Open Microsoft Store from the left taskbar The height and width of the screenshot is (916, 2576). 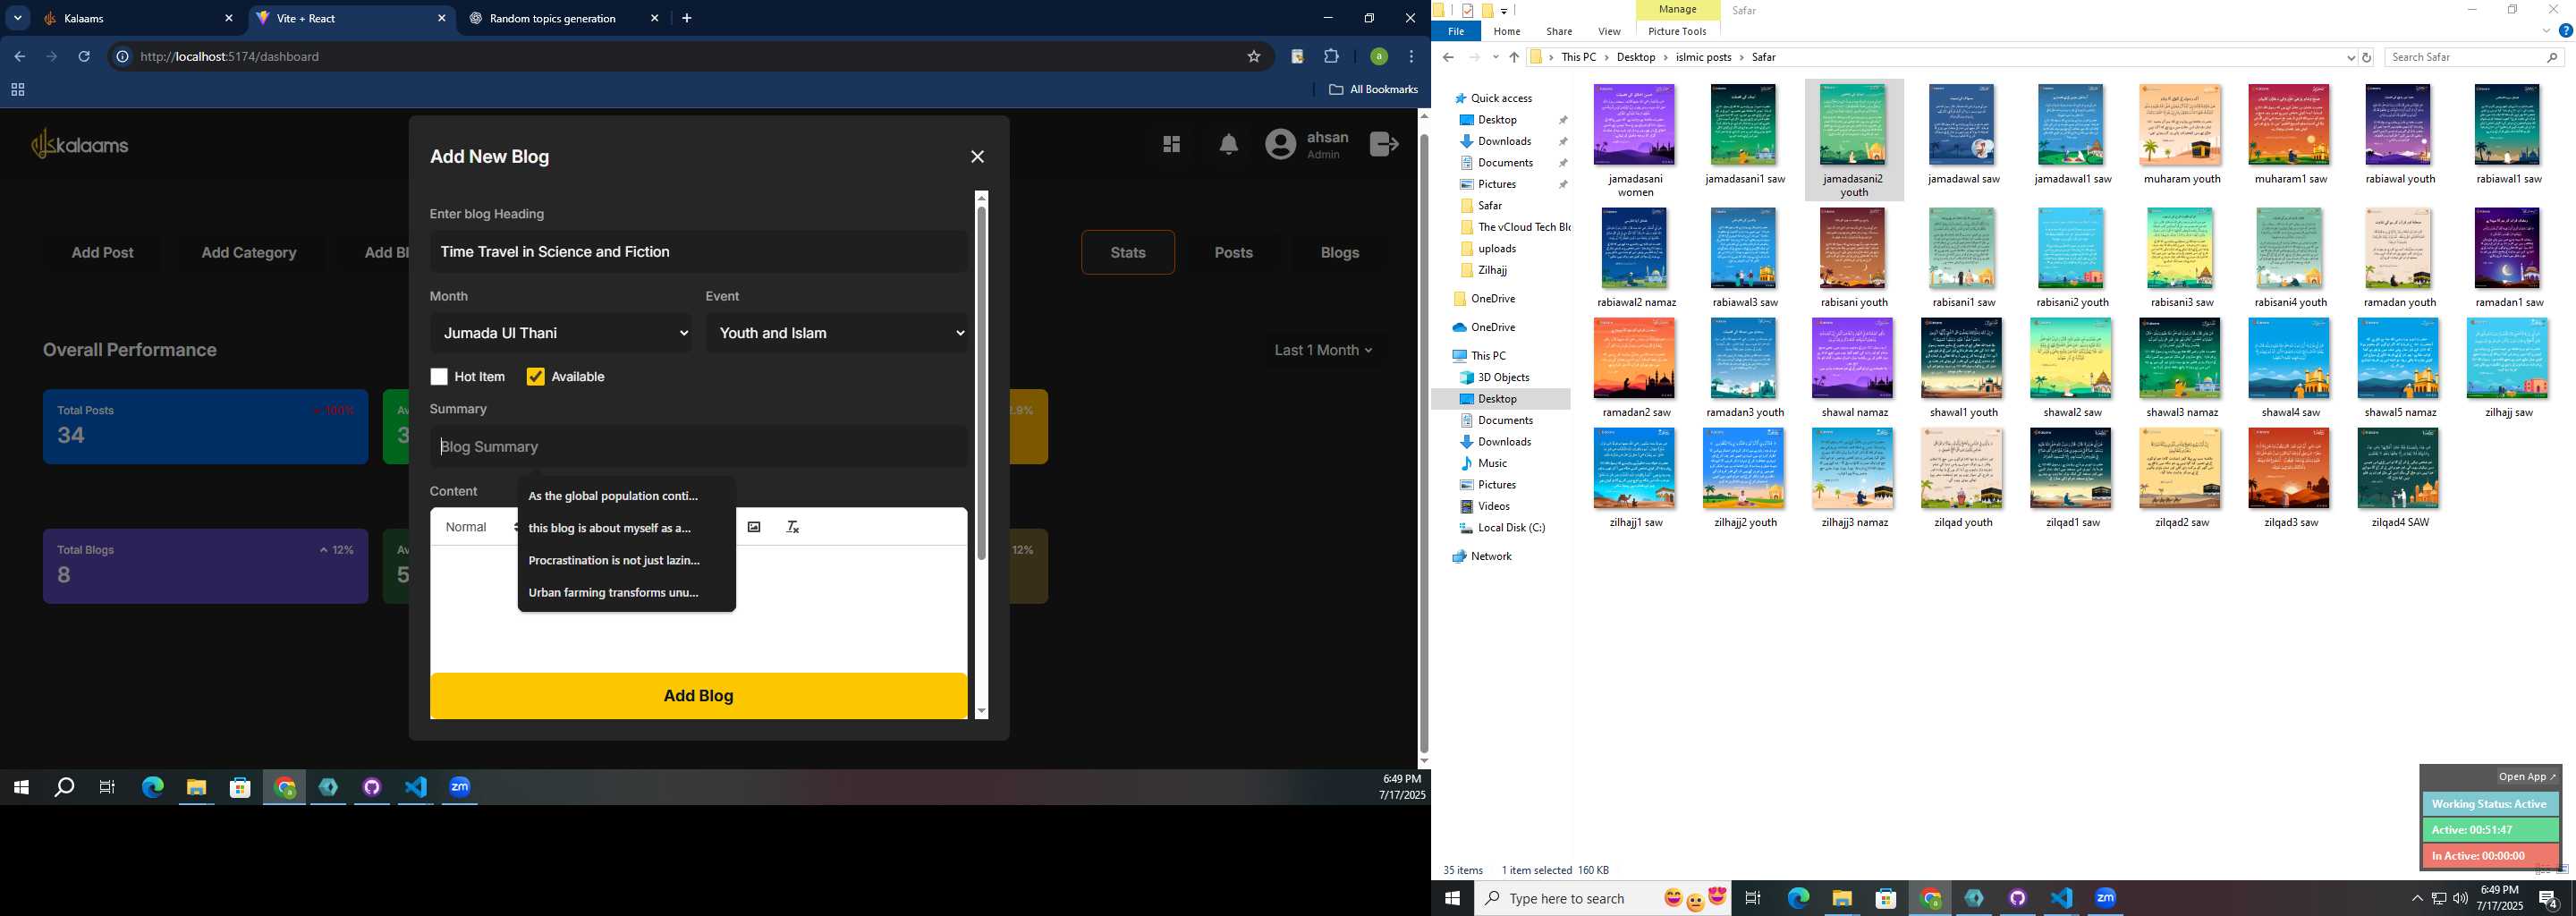(x=240, y=788)
